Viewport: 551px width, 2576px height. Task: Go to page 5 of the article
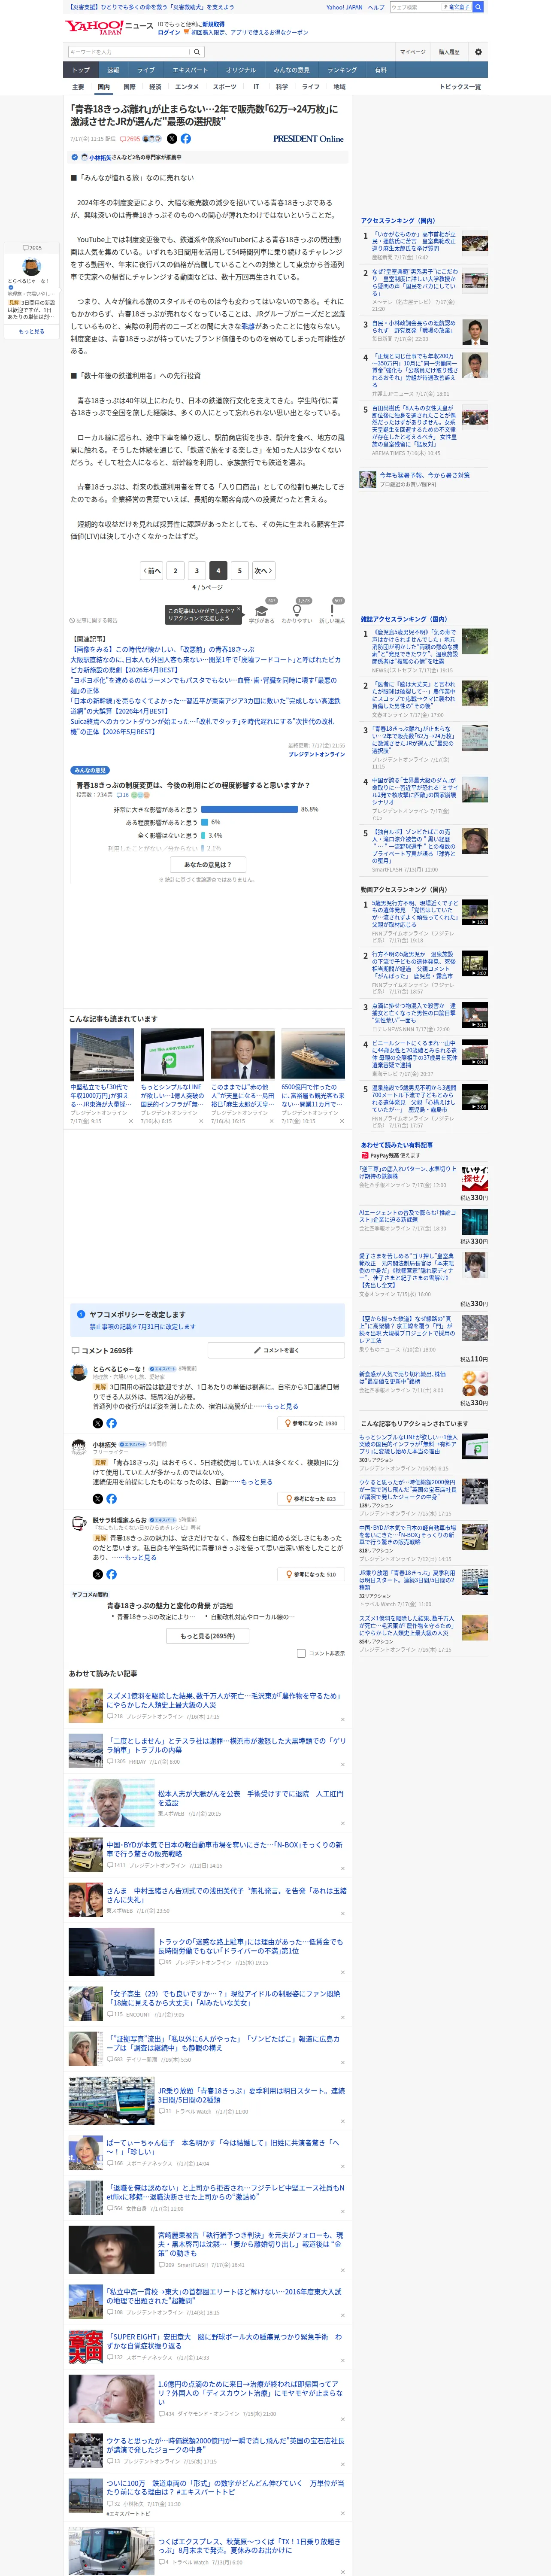click(x=239, y=570)
